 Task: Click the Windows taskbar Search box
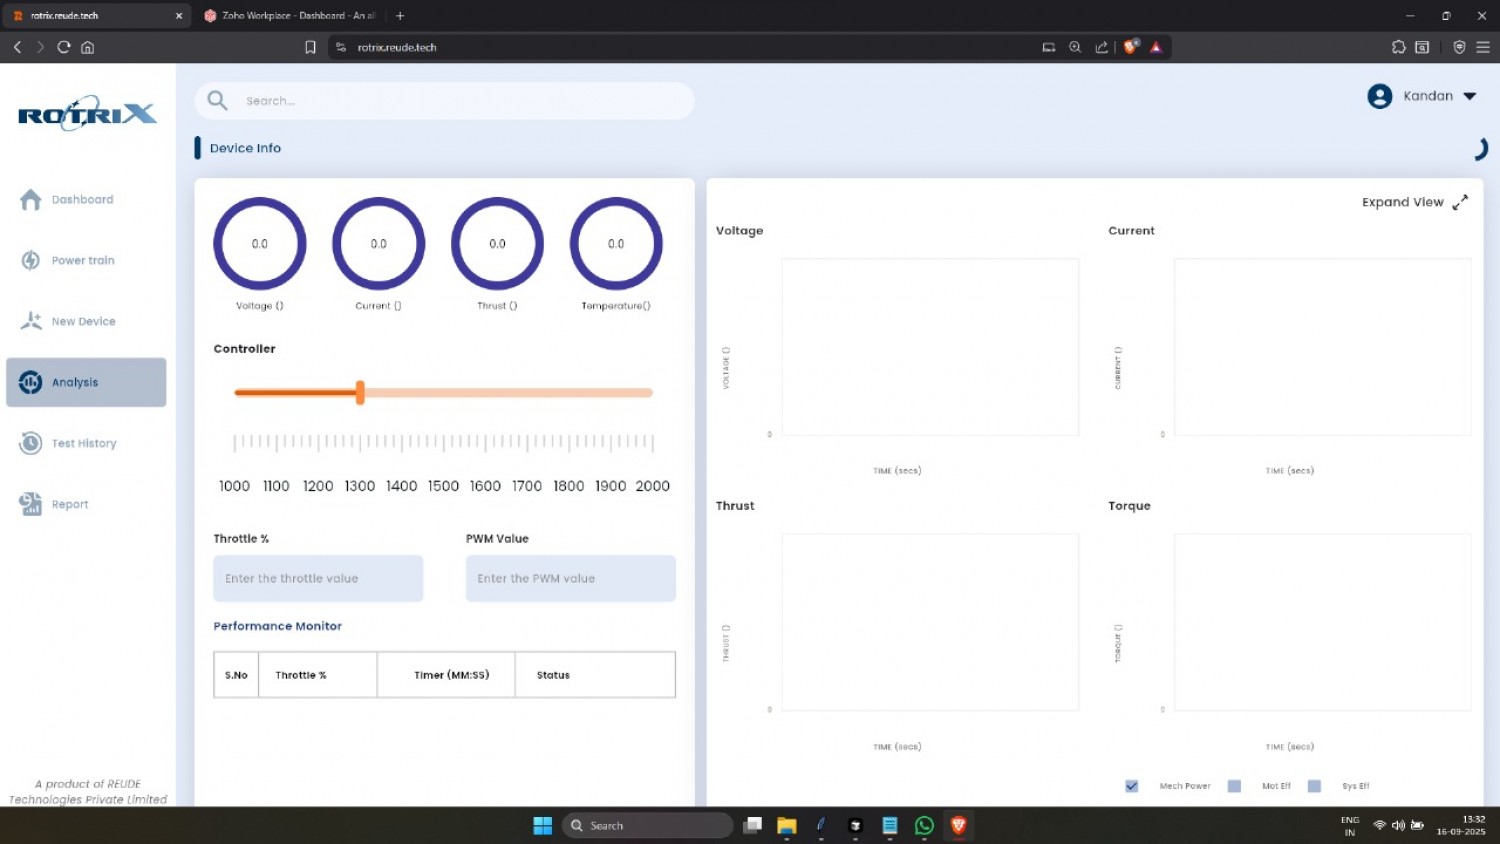tap(648, 826)
